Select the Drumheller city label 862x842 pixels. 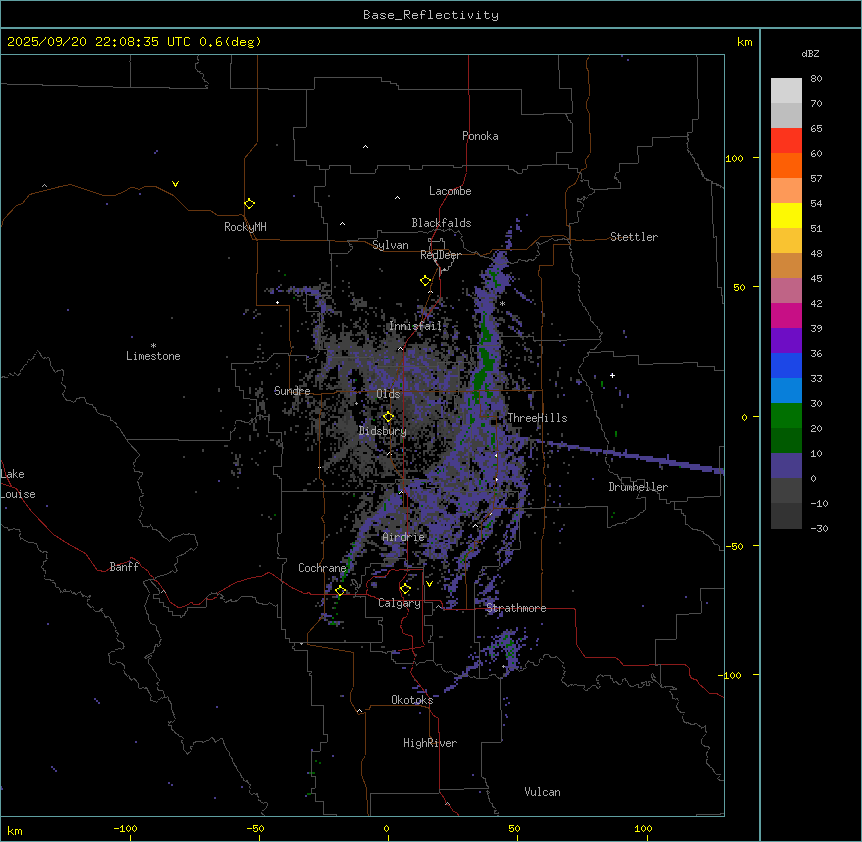point(638,487)
